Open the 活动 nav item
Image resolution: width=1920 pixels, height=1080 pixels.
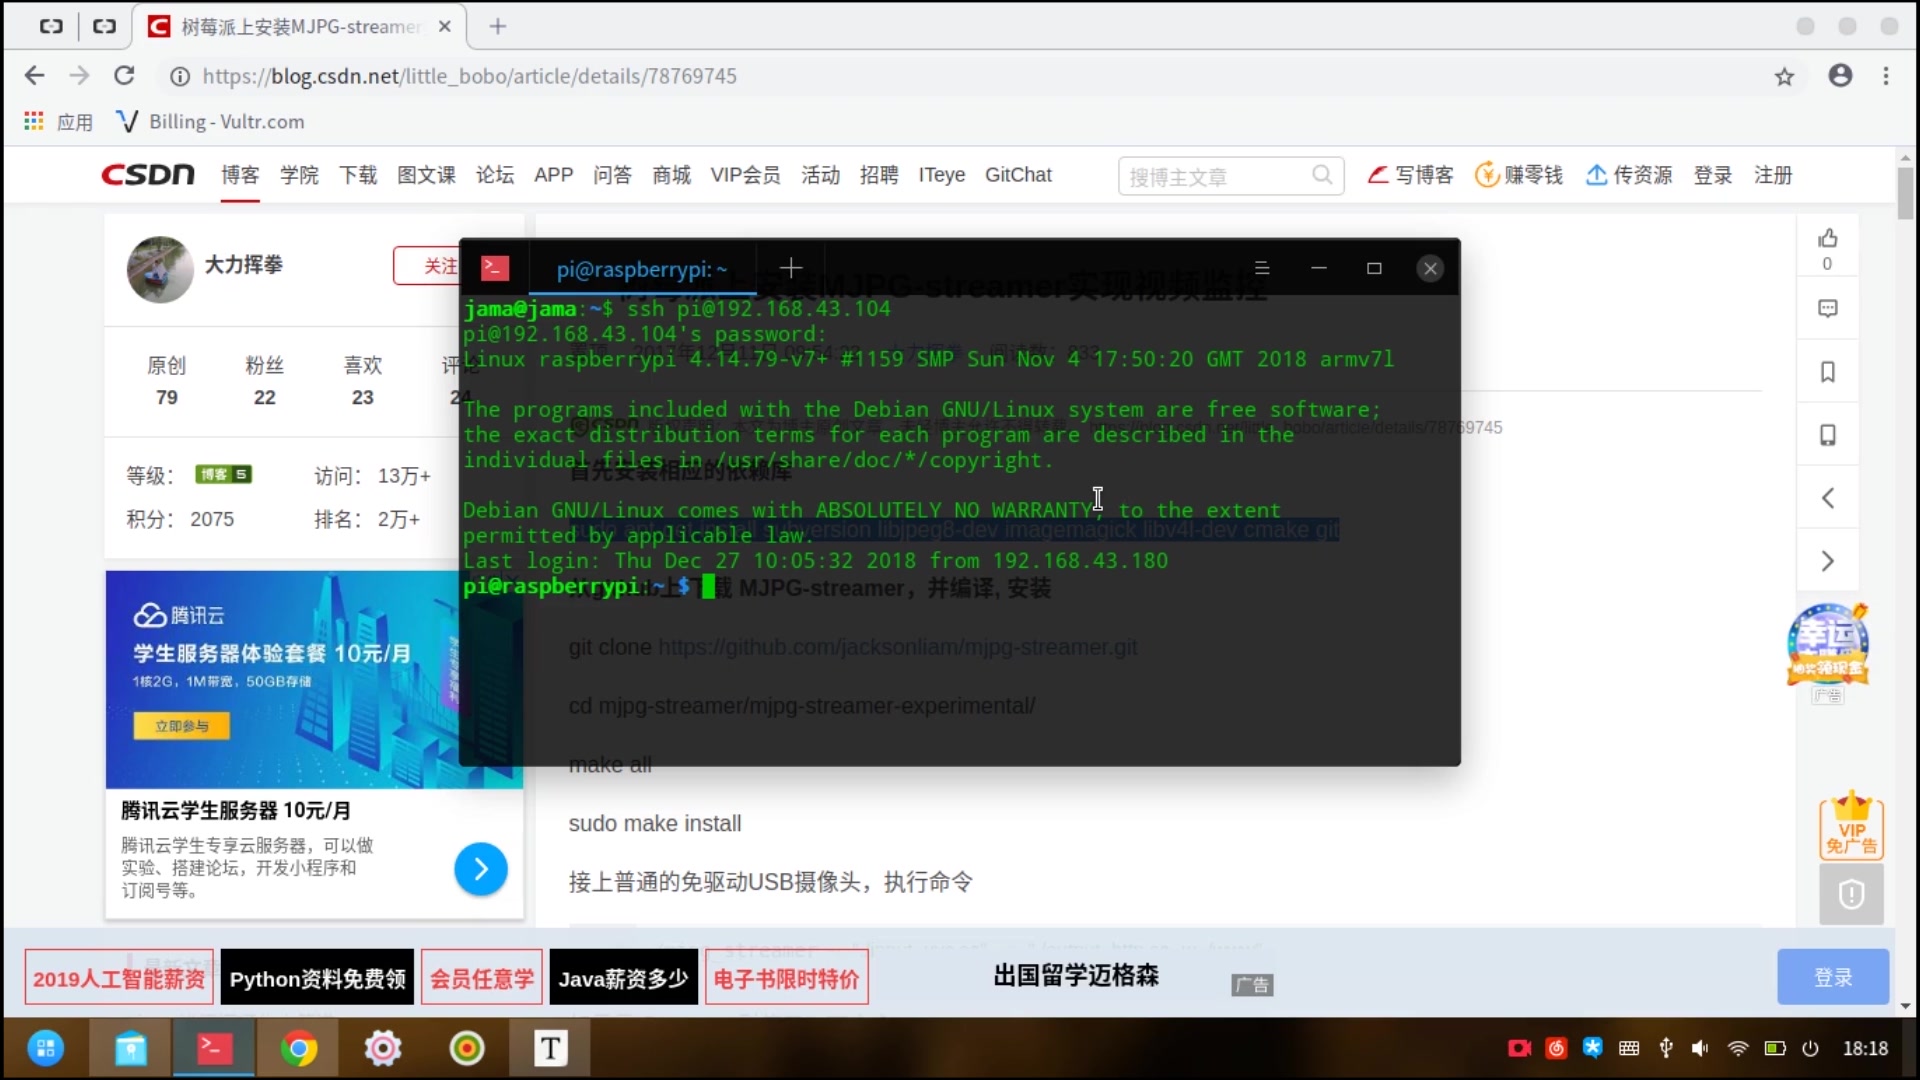pos(820,175)
